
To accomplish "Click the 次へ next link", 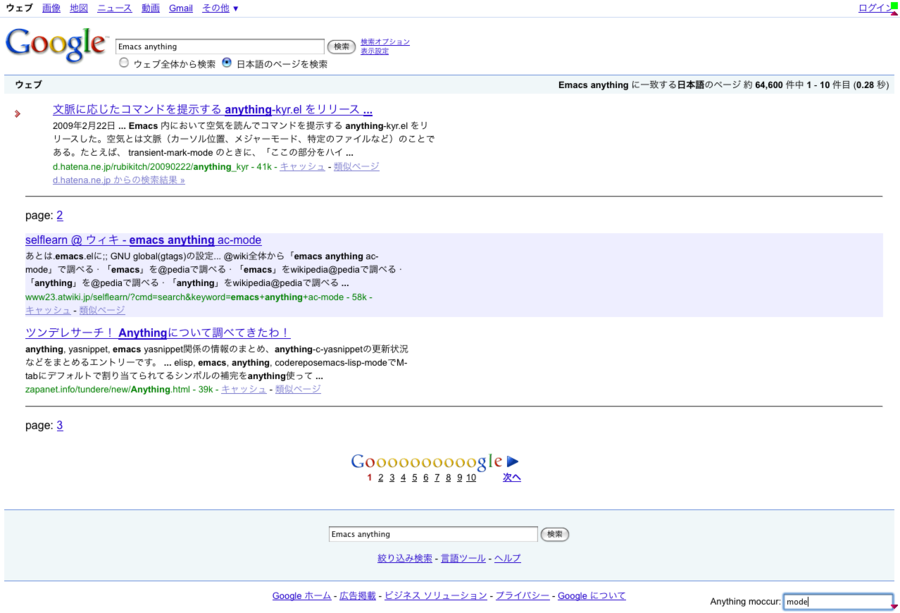I will [x=512, y=478].
